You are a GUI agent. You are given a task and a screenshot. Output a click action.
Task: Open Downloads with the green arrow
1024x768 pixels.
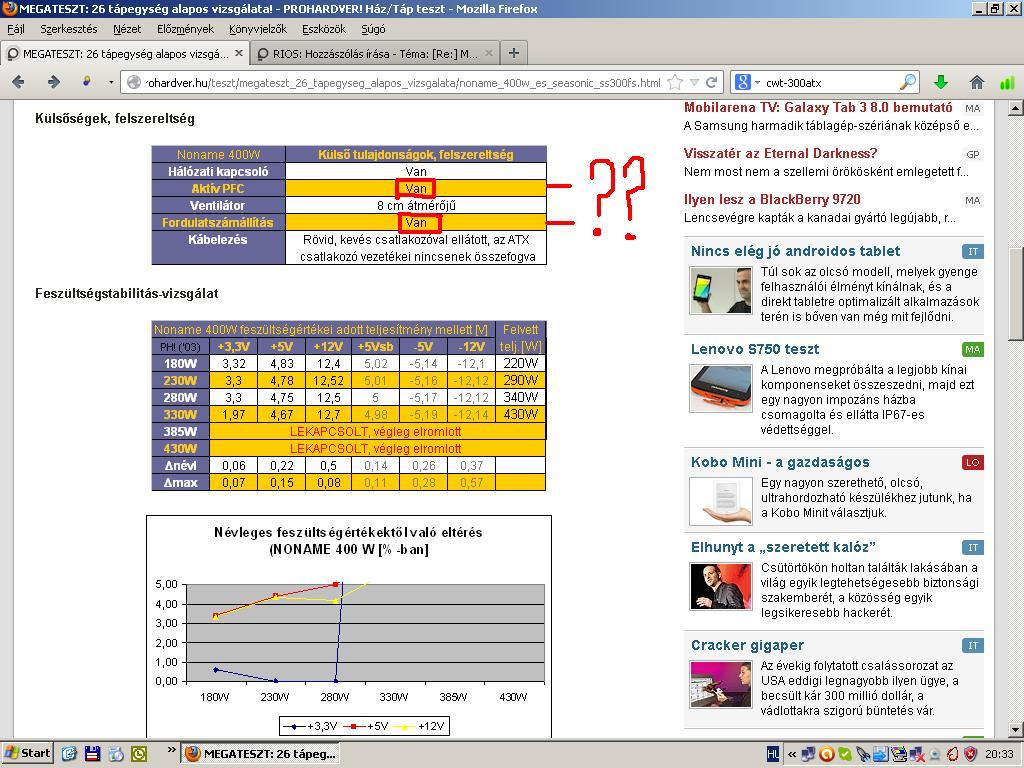click(x=940, y=82)
